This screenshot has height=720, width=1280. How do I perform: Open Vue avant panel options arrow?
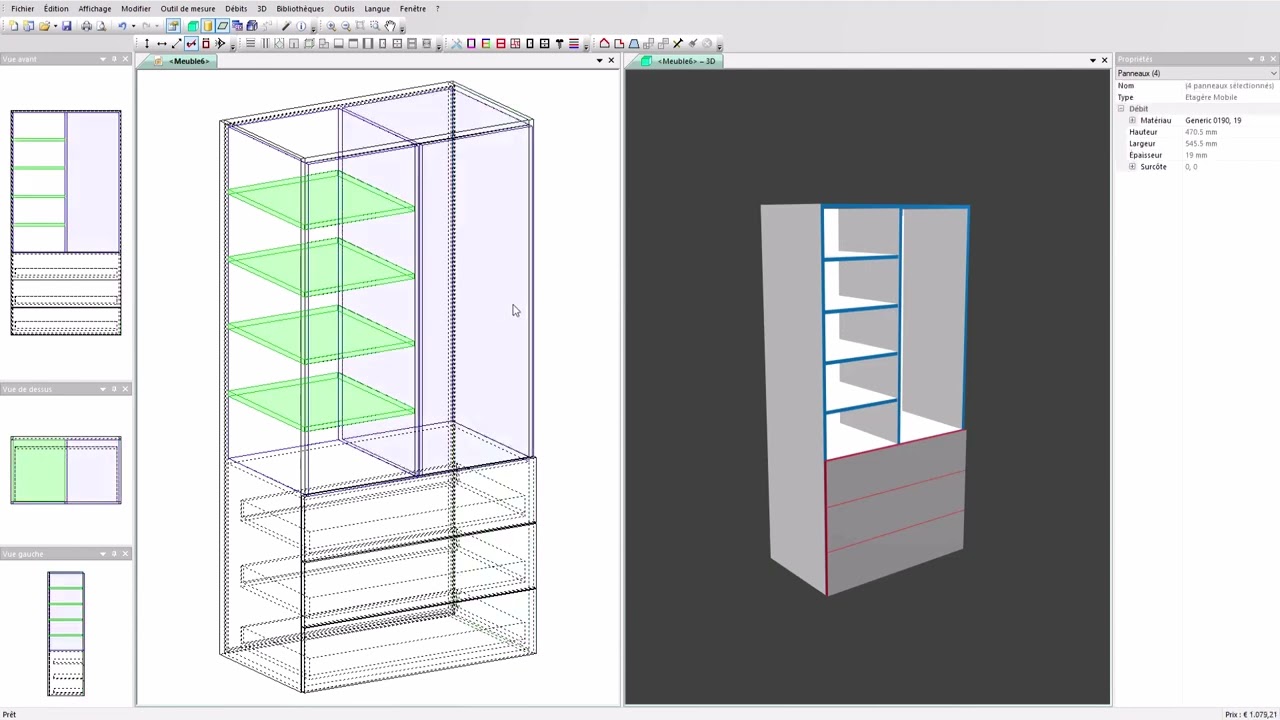point(102,59)
